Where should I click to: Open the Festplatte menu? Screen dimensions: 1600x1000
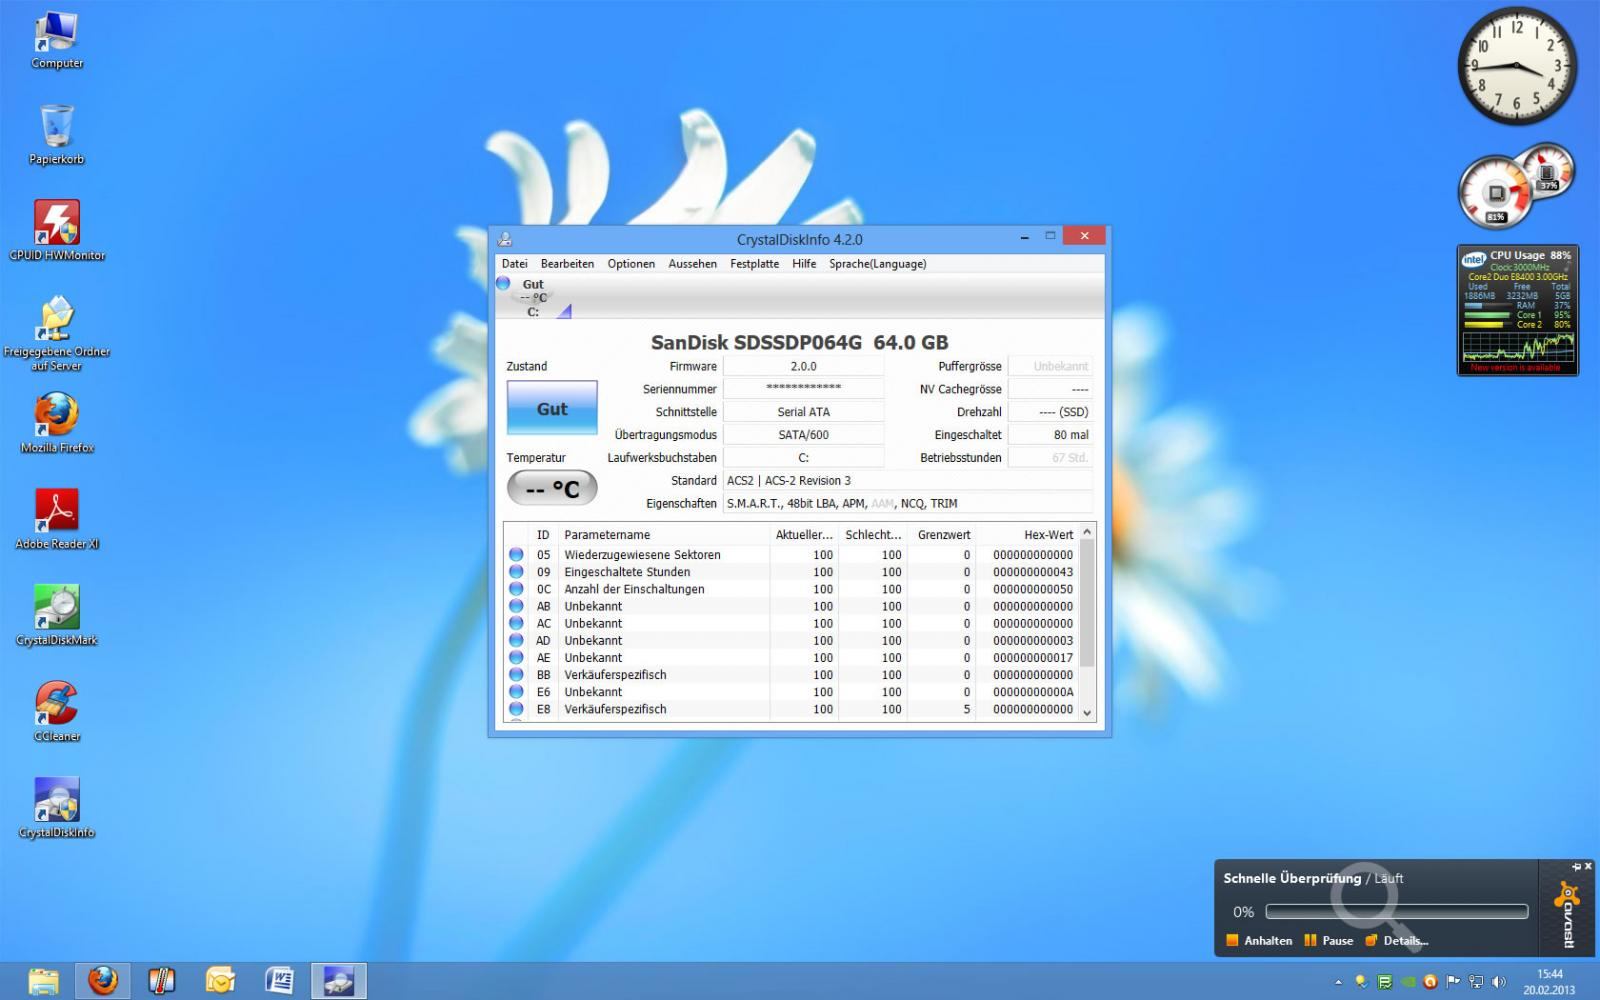click(x=755, y=264)
